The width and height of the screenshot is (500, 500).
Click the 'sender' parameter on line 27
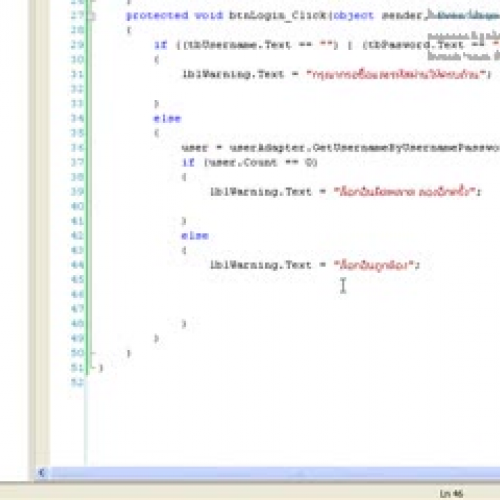(402, 15)
